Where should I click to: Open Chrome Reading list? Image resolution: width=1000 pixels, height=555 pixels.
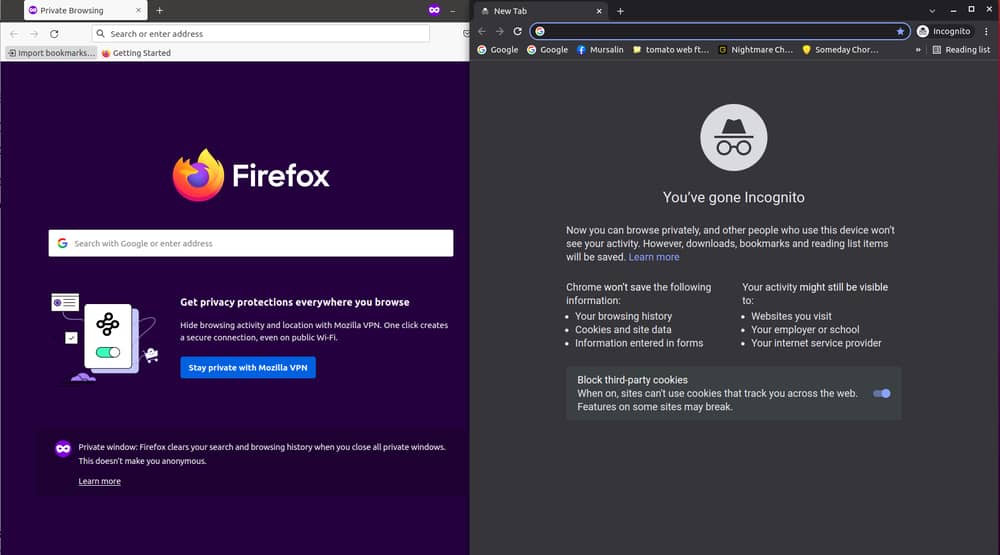click(961, 50)
